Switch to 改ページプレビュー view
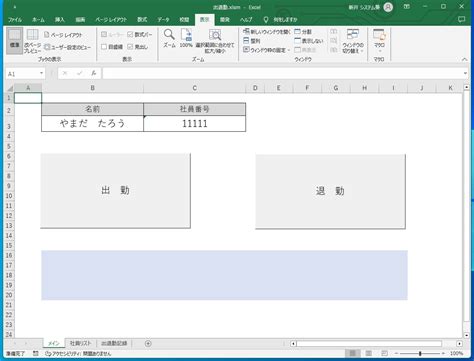Image resolution: width=474 pixels, height=361 pixels. [32, 41]
